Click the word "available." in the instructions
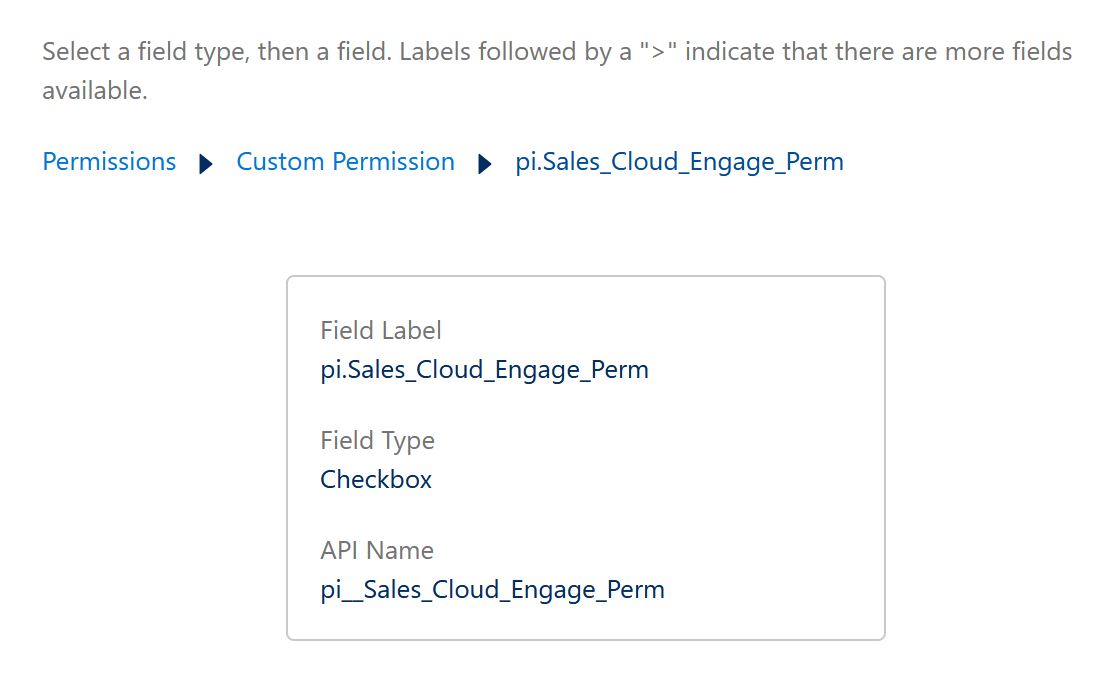1116x696 pixels. 94,91
